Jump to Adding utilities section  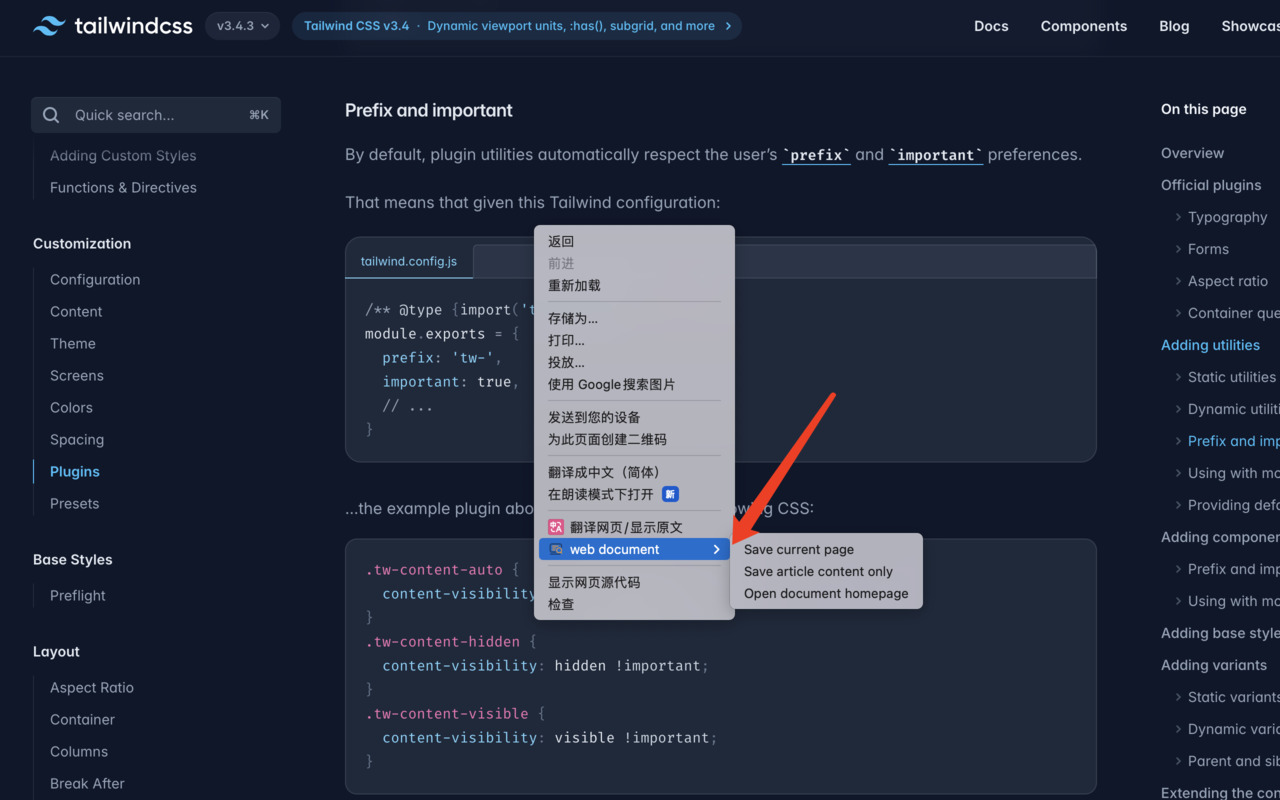1210,345
